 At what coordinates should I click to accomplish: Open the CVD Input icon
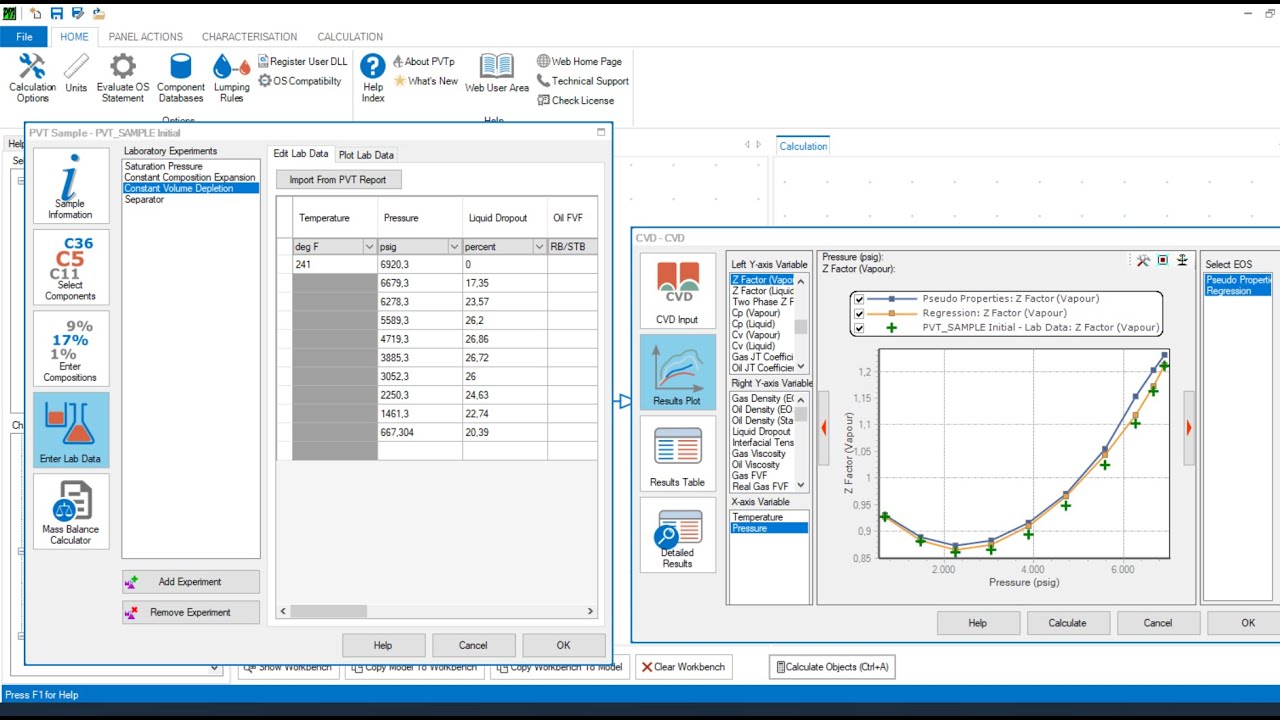coord(677,292)
